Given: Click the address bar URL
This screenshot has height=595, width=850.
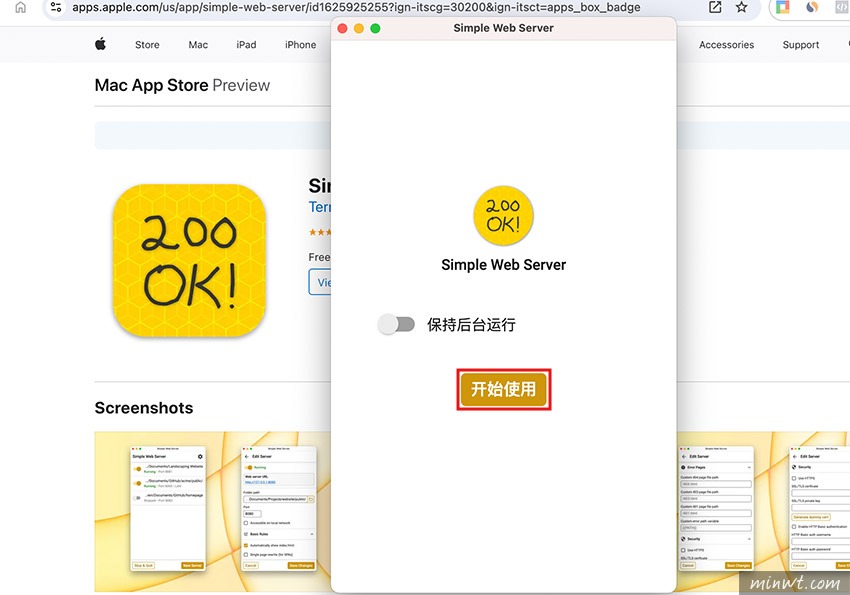Looking at the screenshot, I should point(356,8).
